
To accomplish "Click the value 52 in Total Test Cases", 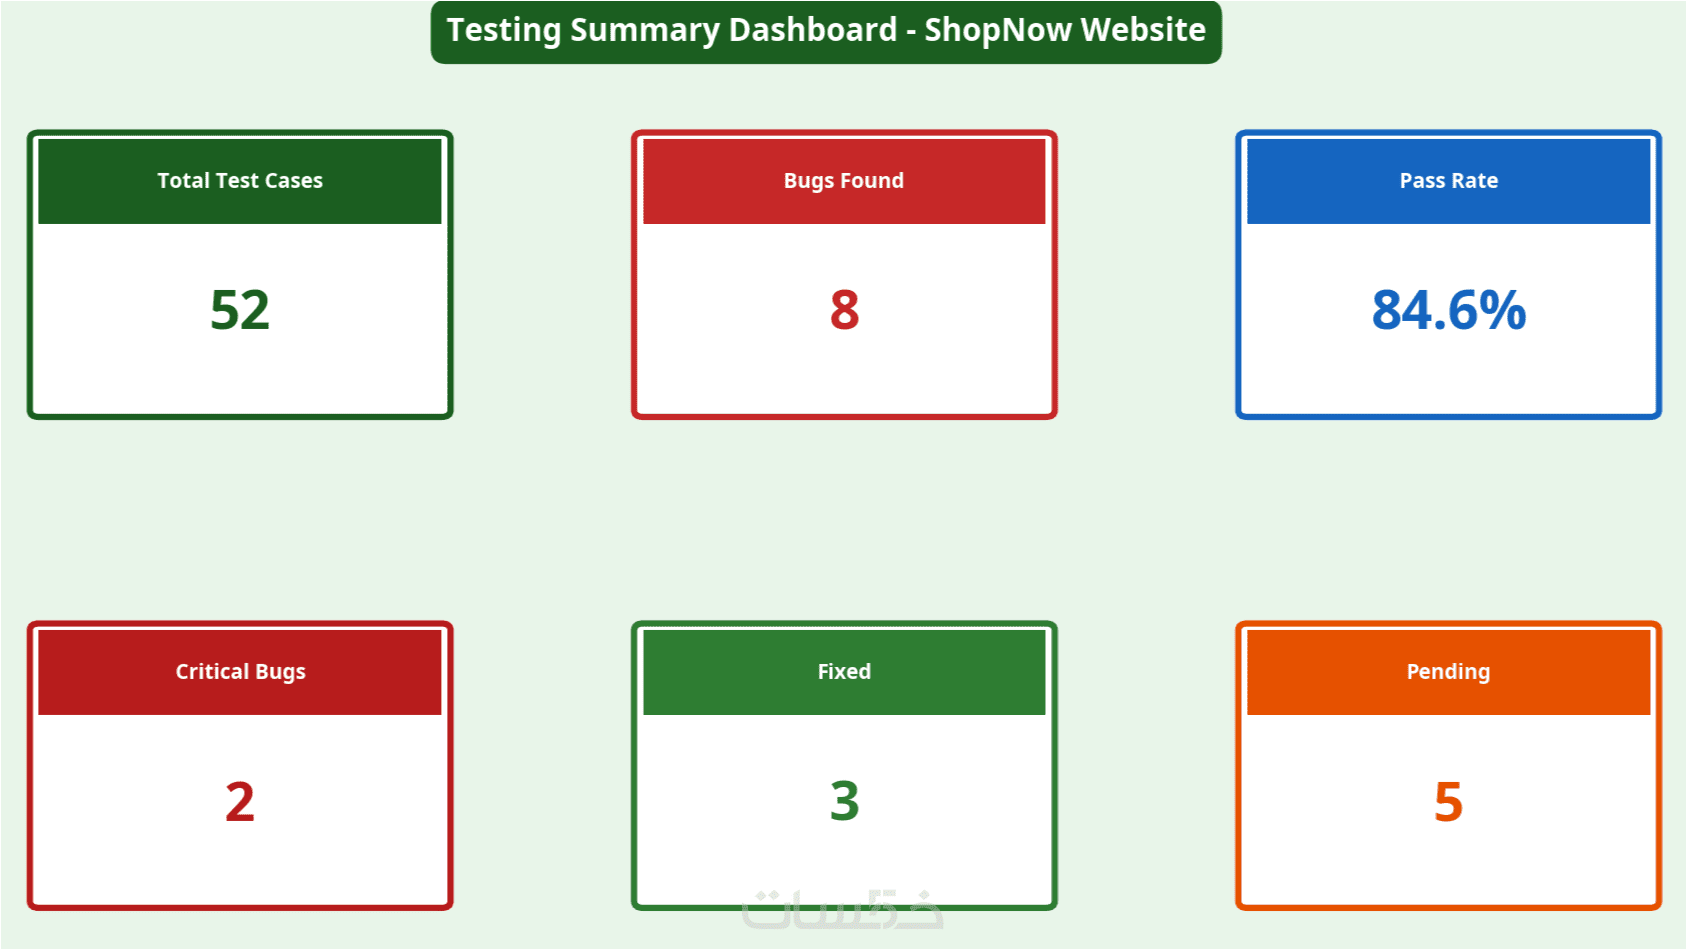I will tap(240, 310).
